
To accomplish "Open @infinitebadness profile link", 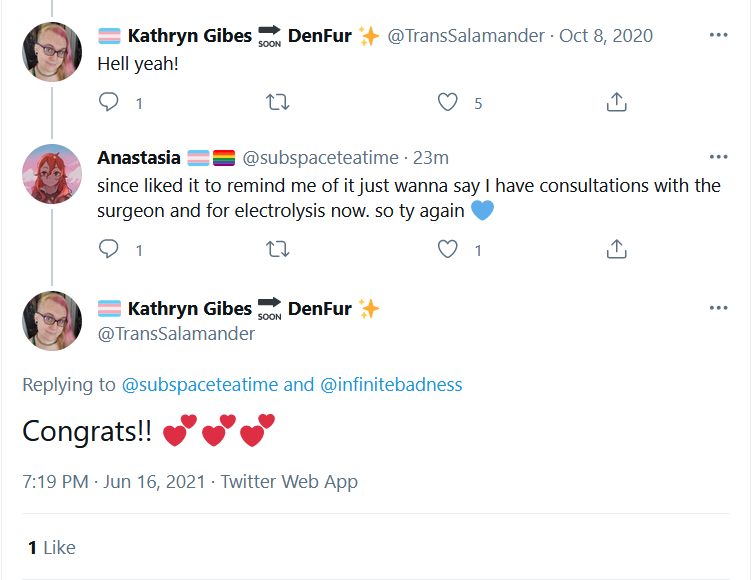I will click(x=391, y=385).
